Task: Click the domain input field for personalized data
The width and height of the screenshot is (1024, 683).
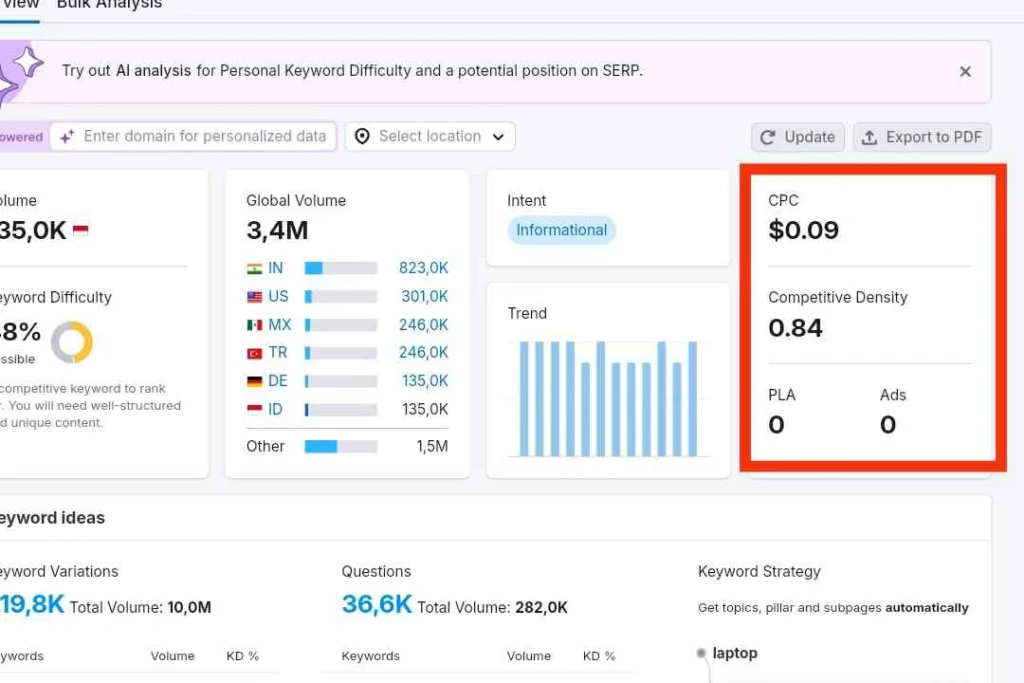Action: 193,136
